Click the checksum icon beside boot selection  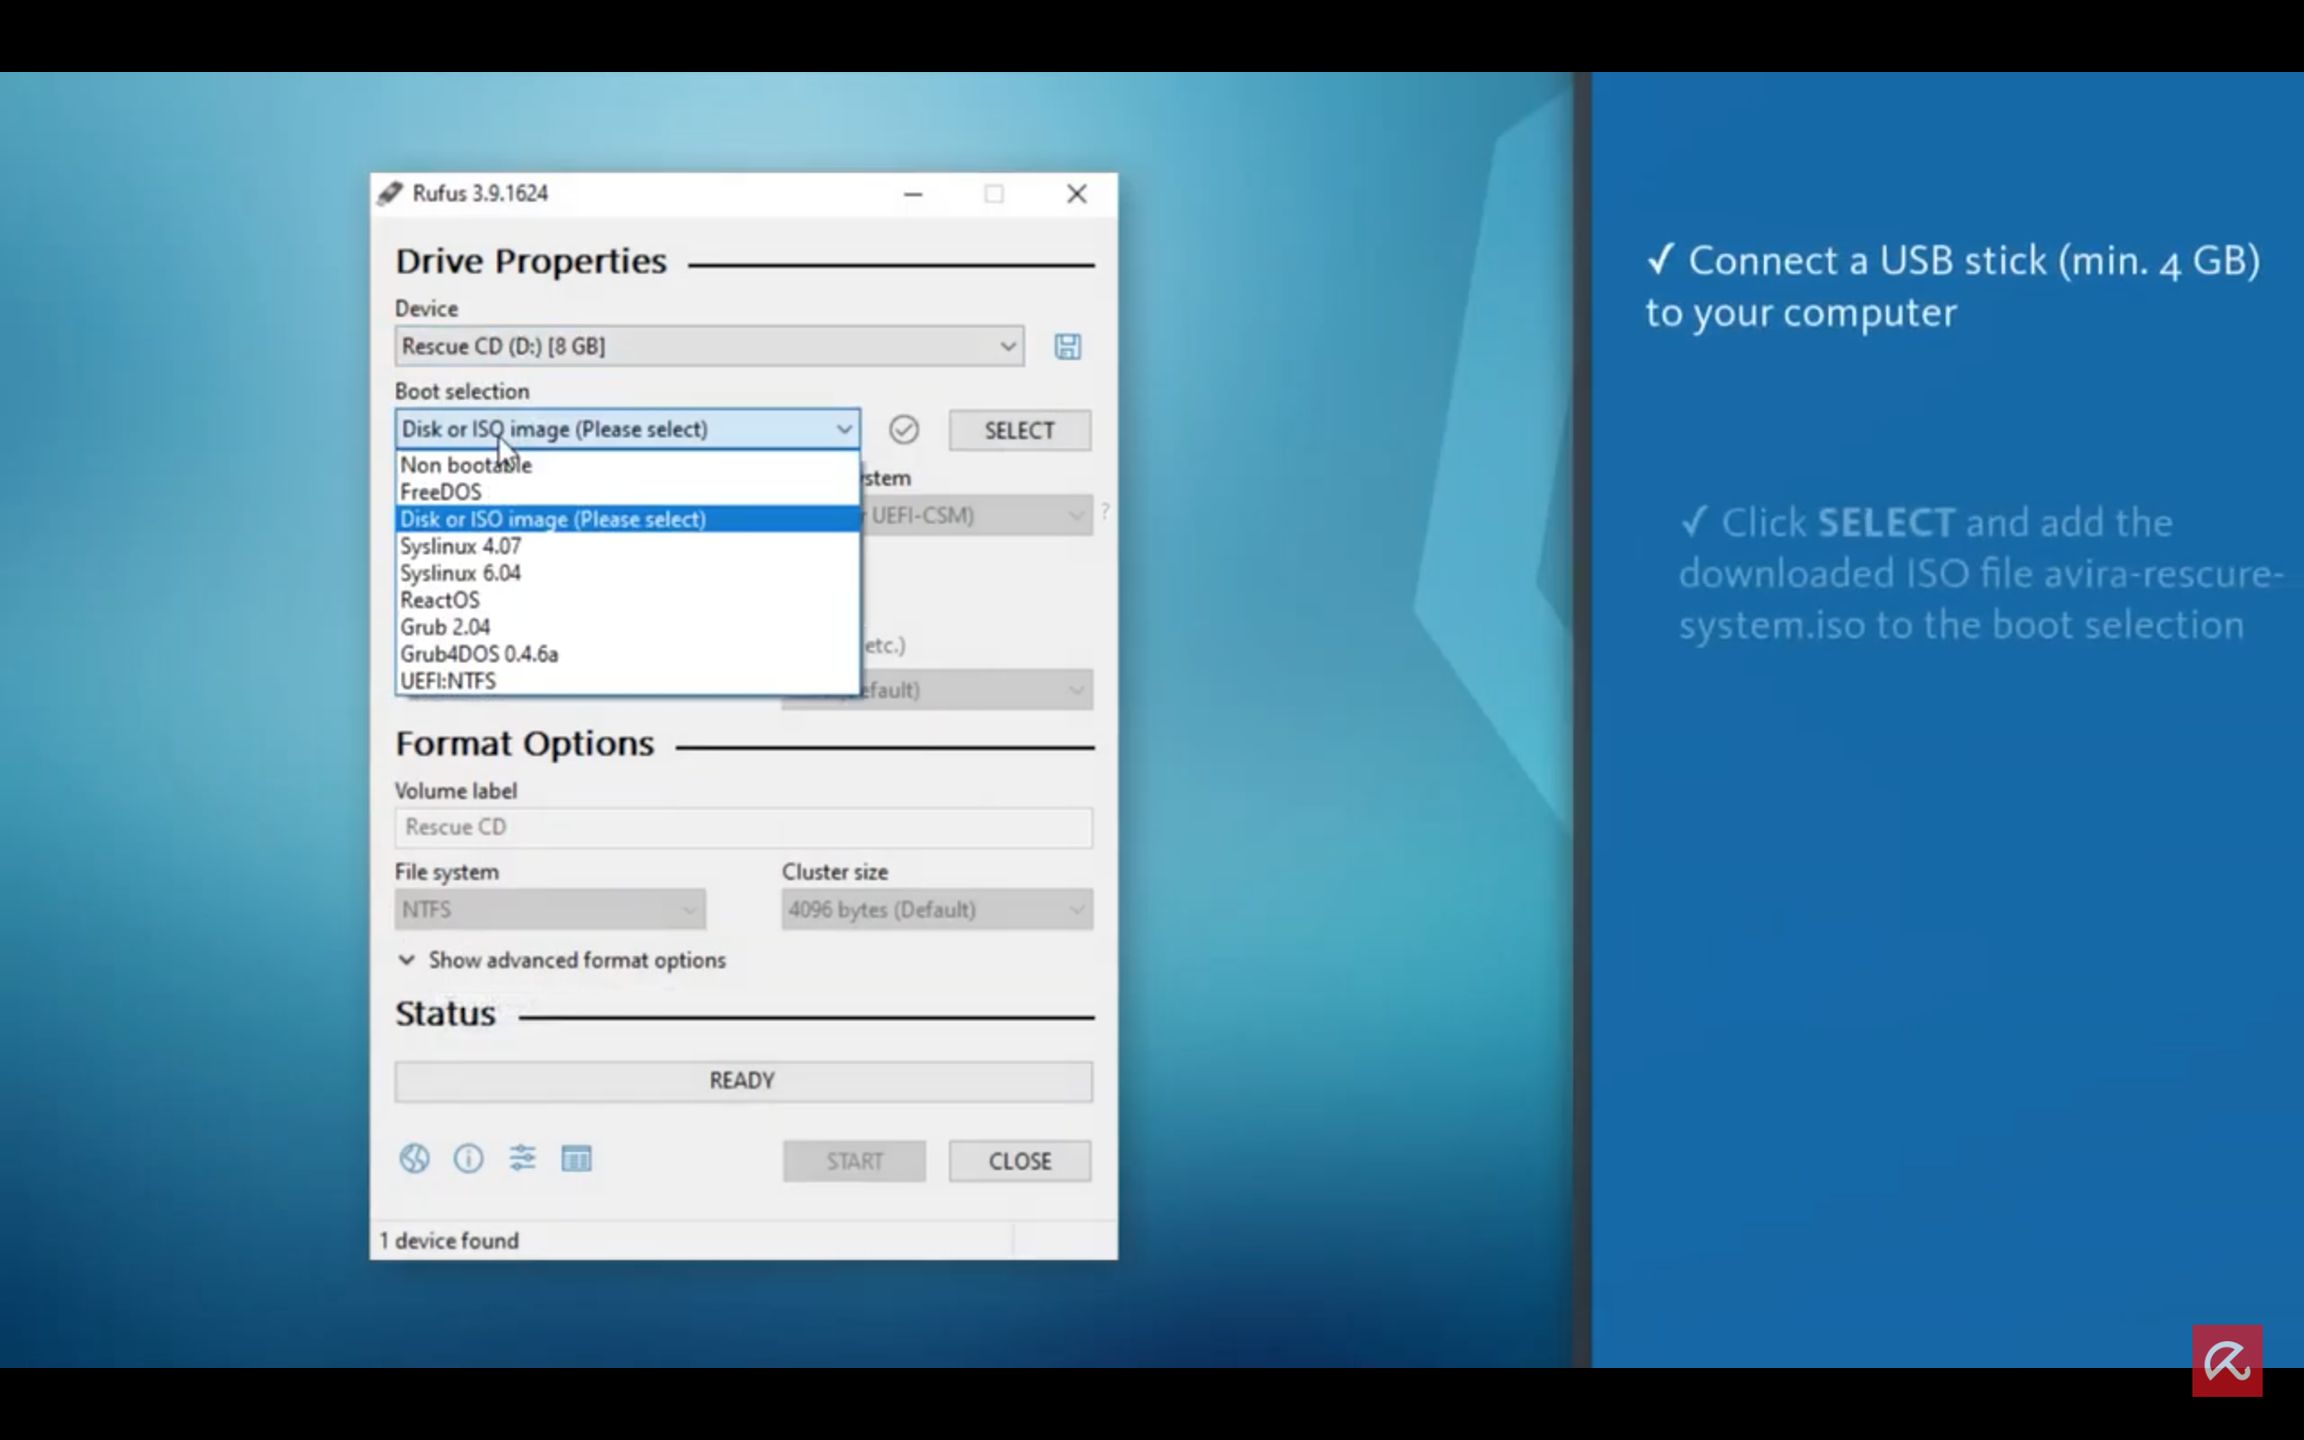[904, 430]
